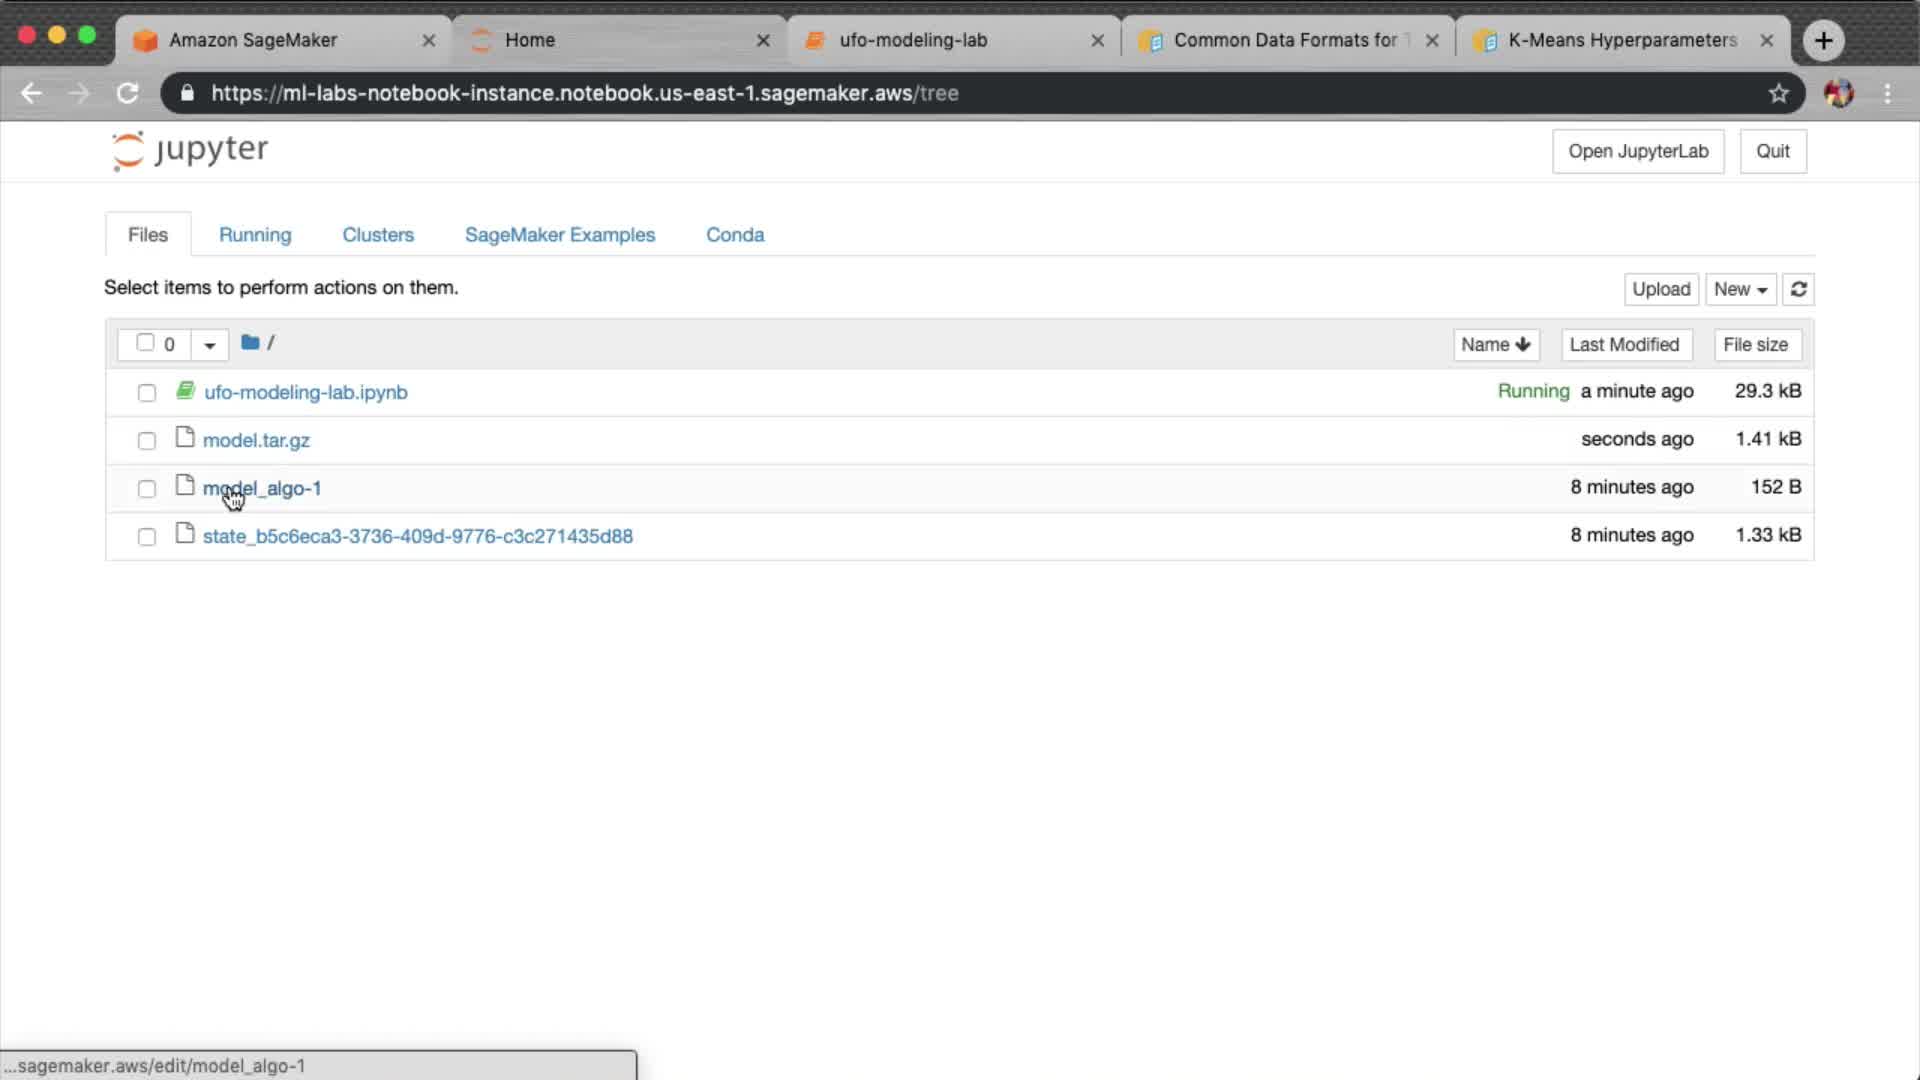Expand the New dropdown menu
The width and height of the screenshot is (1920, 1080).
[1740, 289]
